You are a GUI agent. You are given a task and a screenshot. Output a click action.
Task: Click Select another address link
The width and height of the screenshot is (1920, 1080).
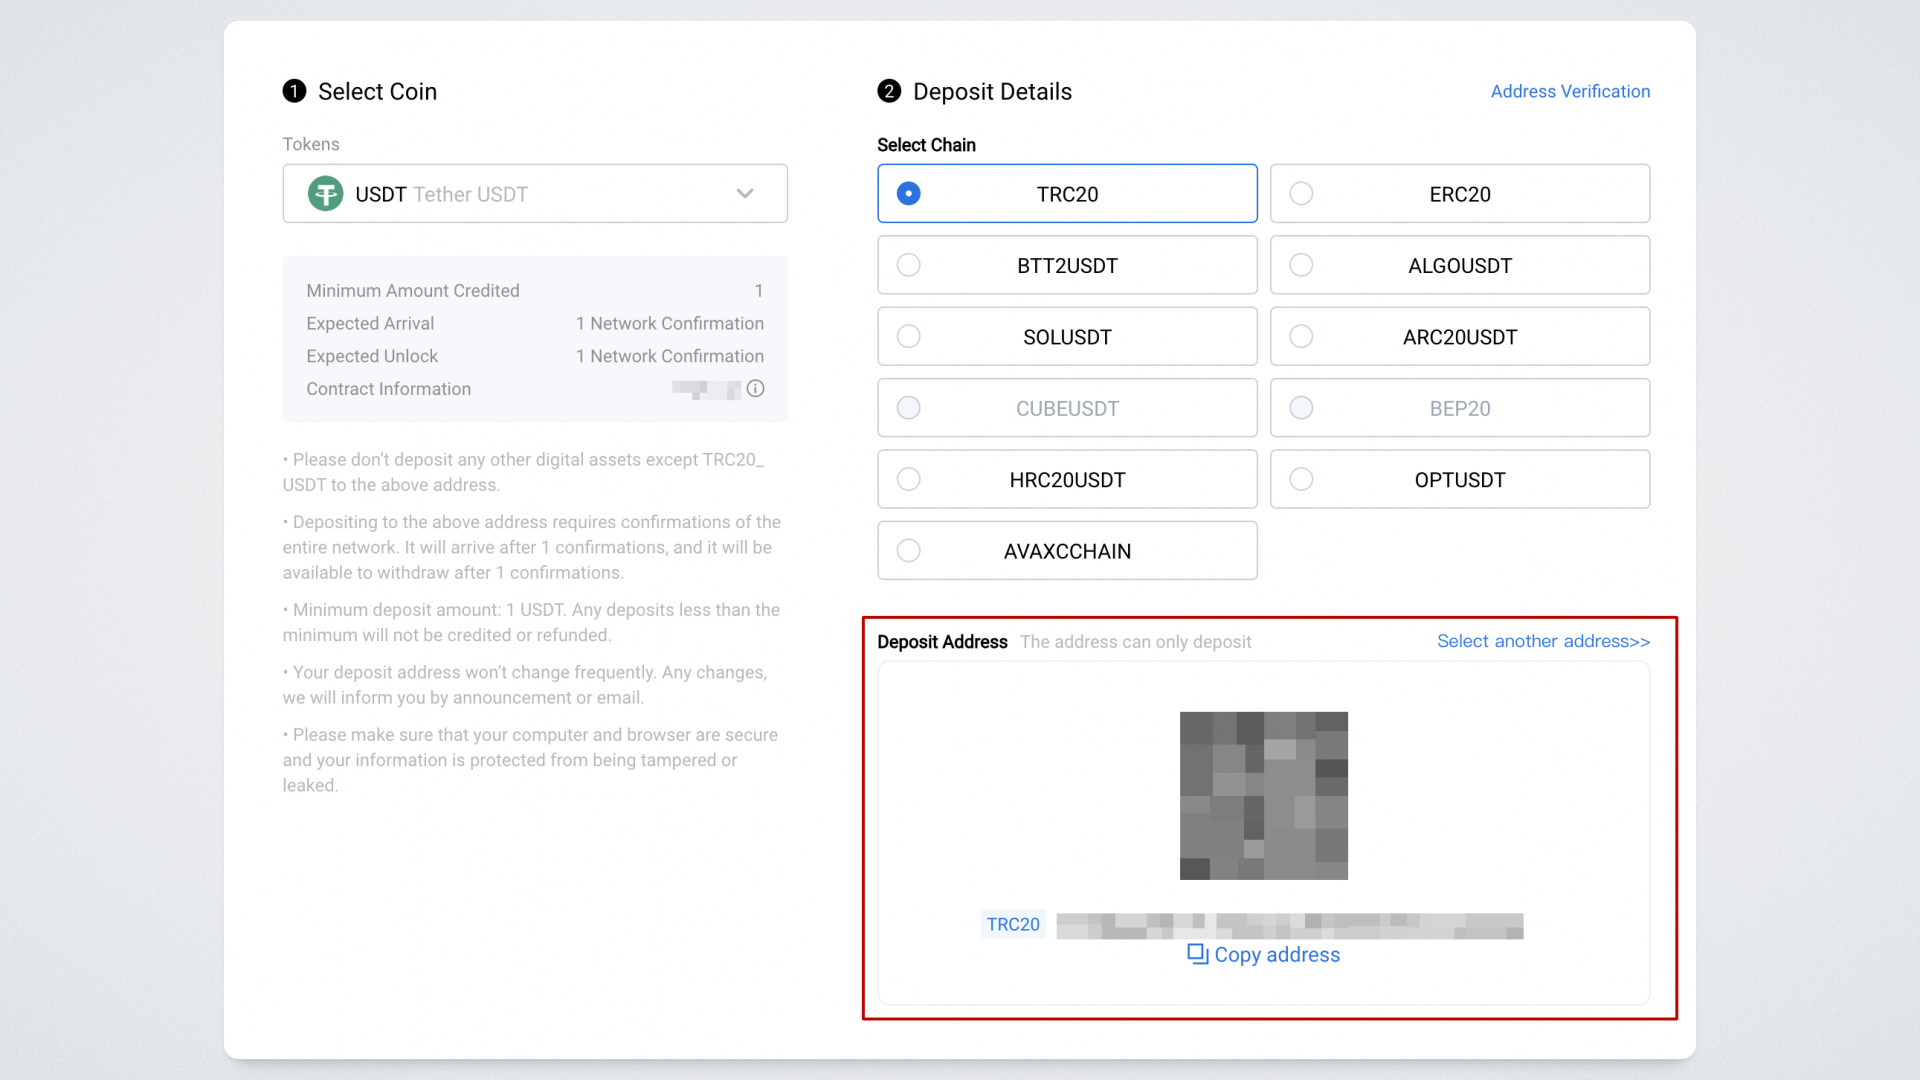tap(1543, 641)
